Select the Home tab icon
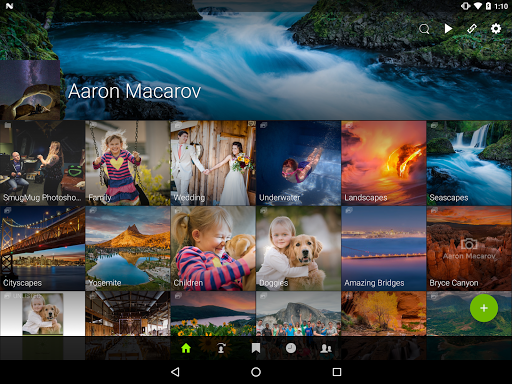Viewport: 512px width, 384px height. click(186, 348)
